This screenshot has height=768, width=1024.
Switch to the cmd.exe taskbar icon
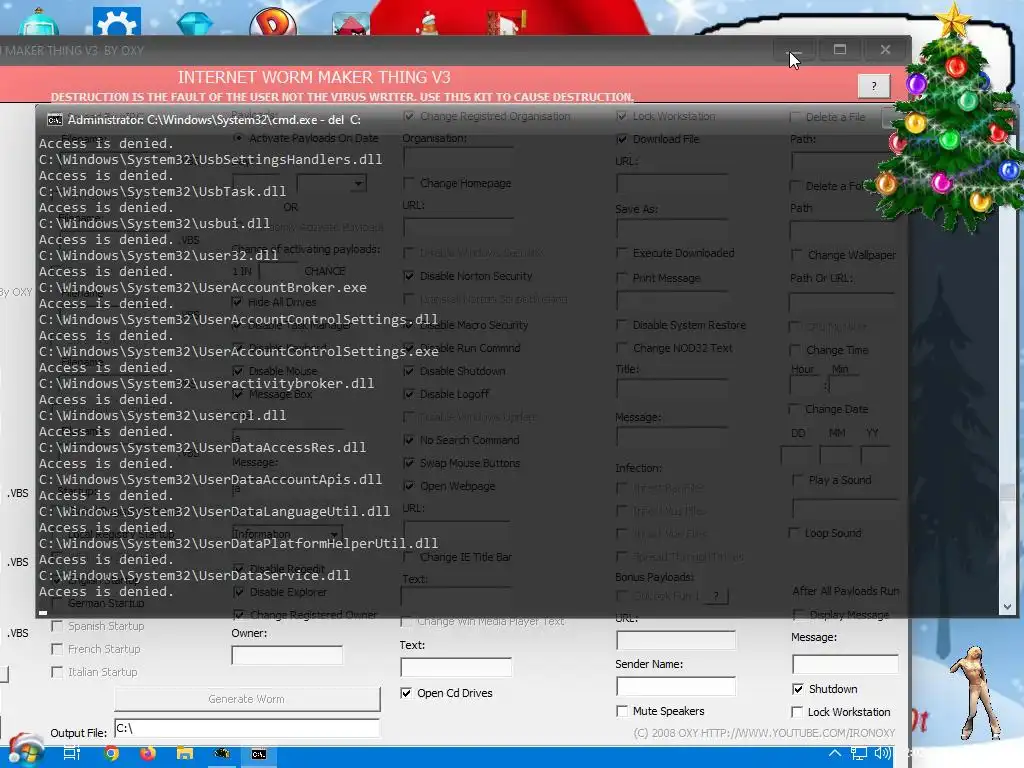tap(259, 754)
